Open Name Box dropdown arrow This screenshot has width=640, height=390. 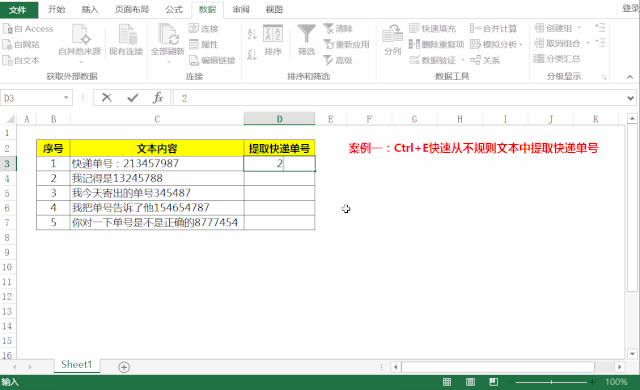(66, 98)
